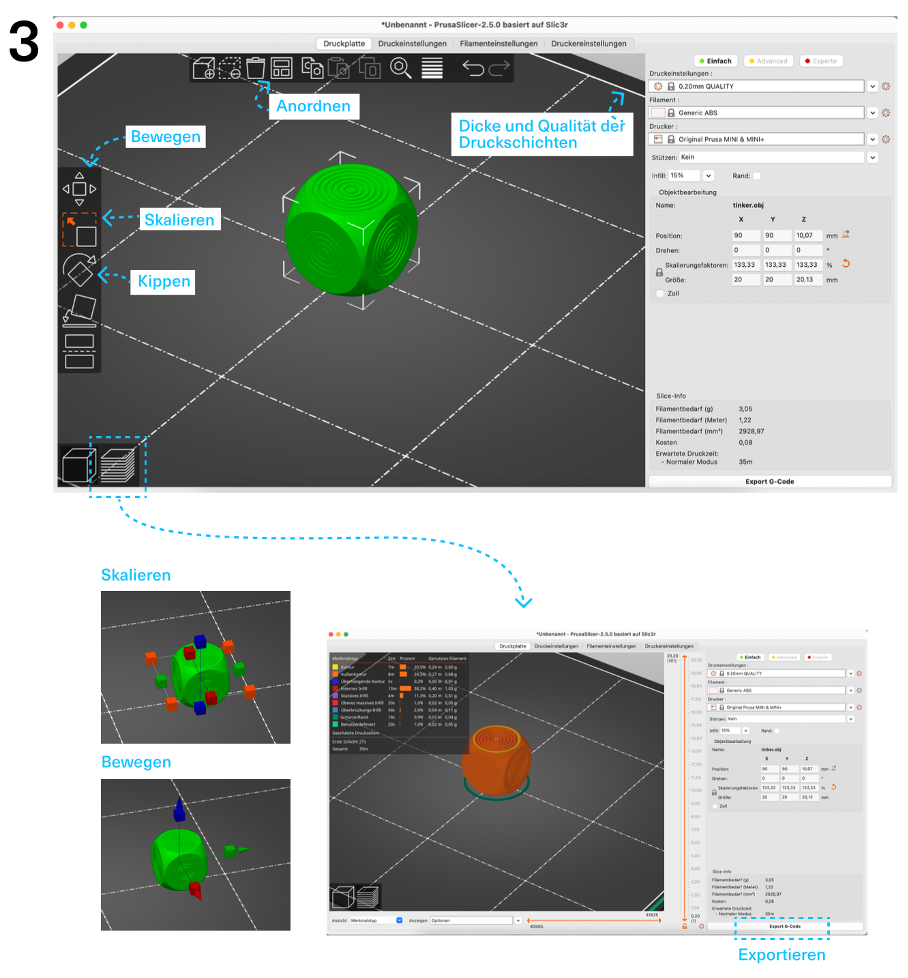Click Position X field showing 90 in upper window
The image size is (908, 978).
point(746,236)
